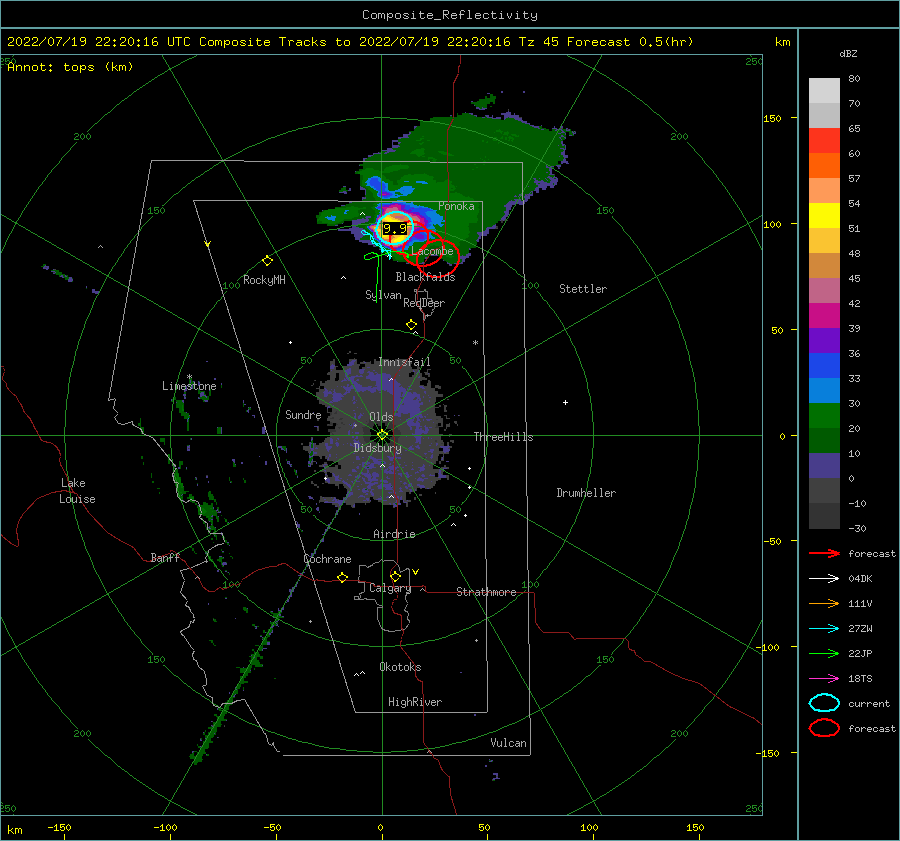Click the RockyMH label
This screenshot has width=900, height=841.
[264, 280]
